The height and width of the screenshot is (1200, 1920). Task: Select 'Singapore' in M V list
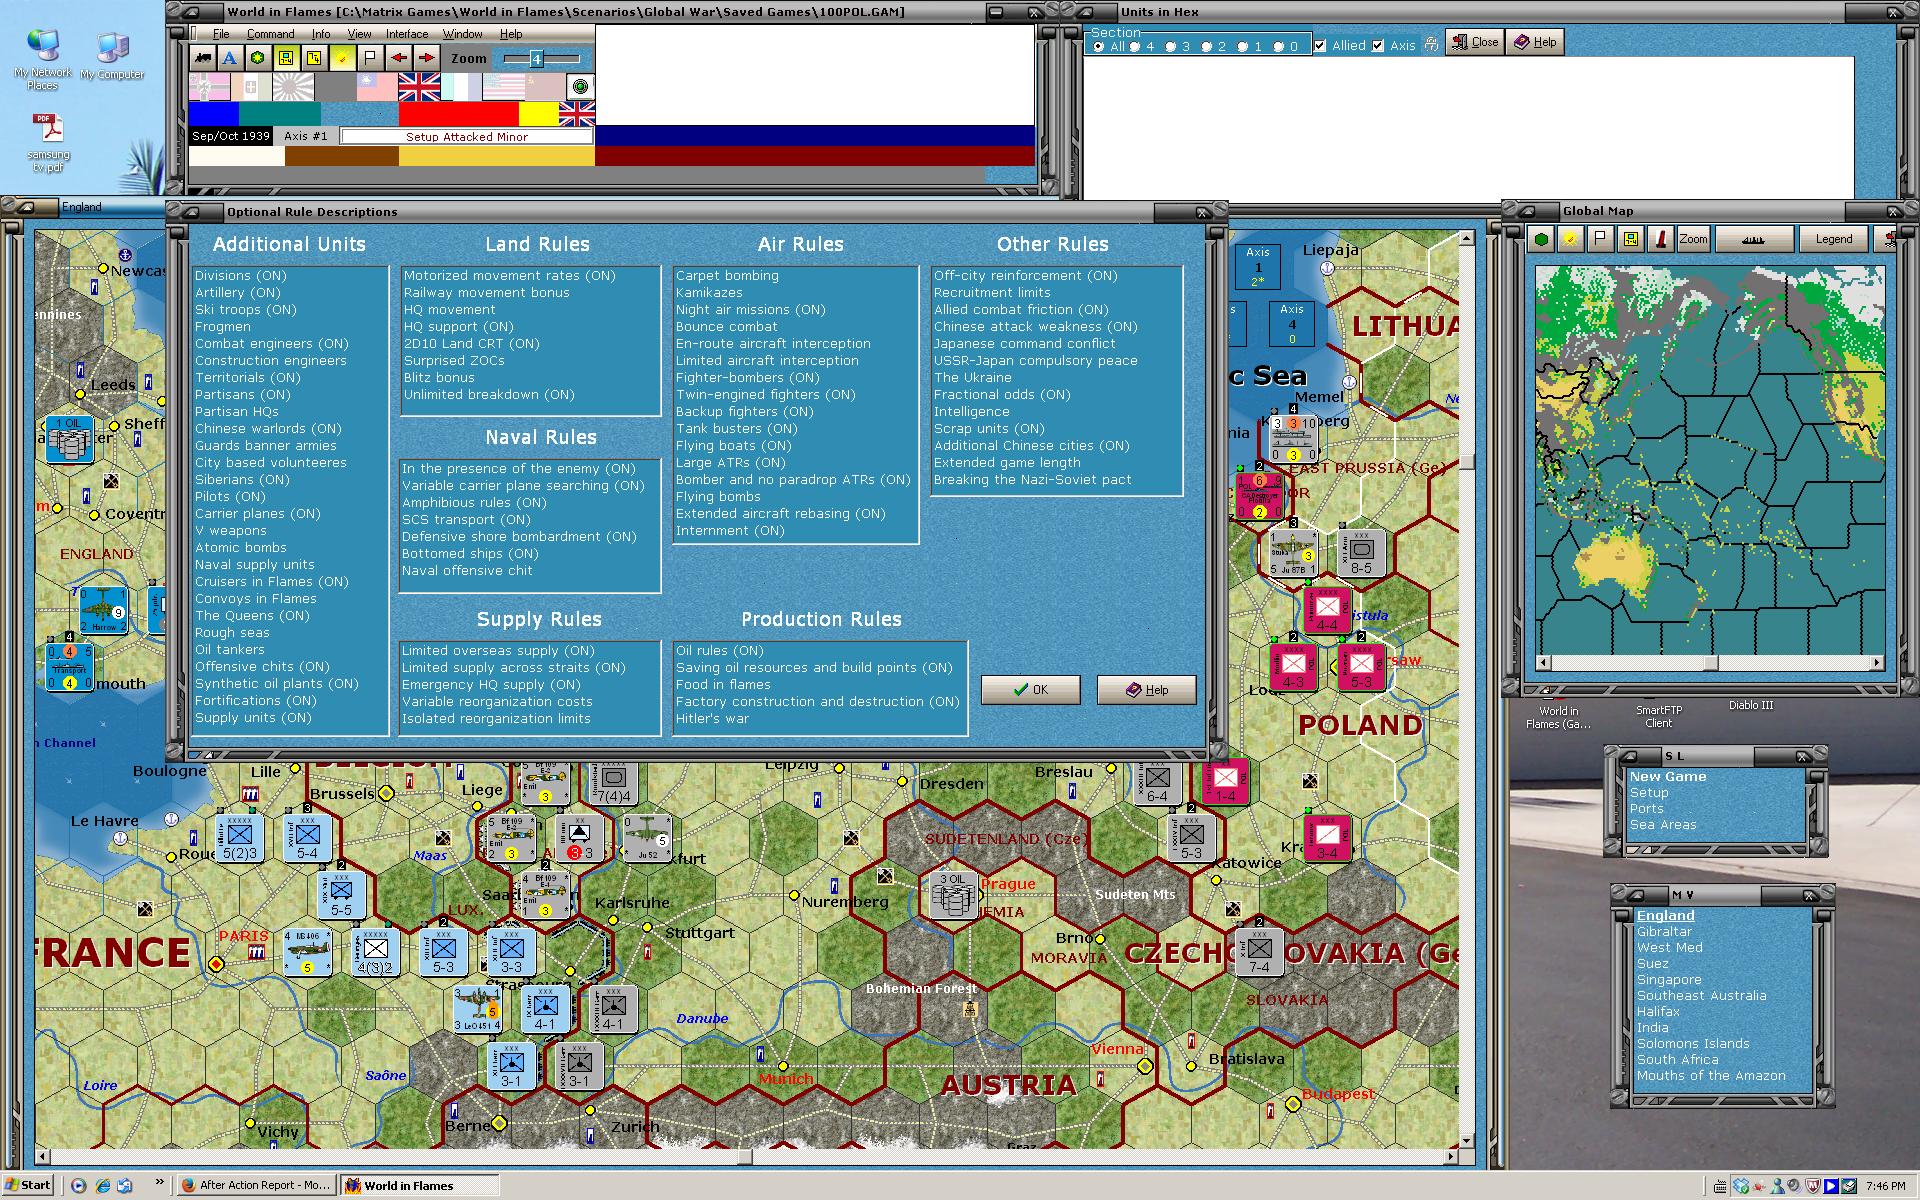[x=1668, y=979]
